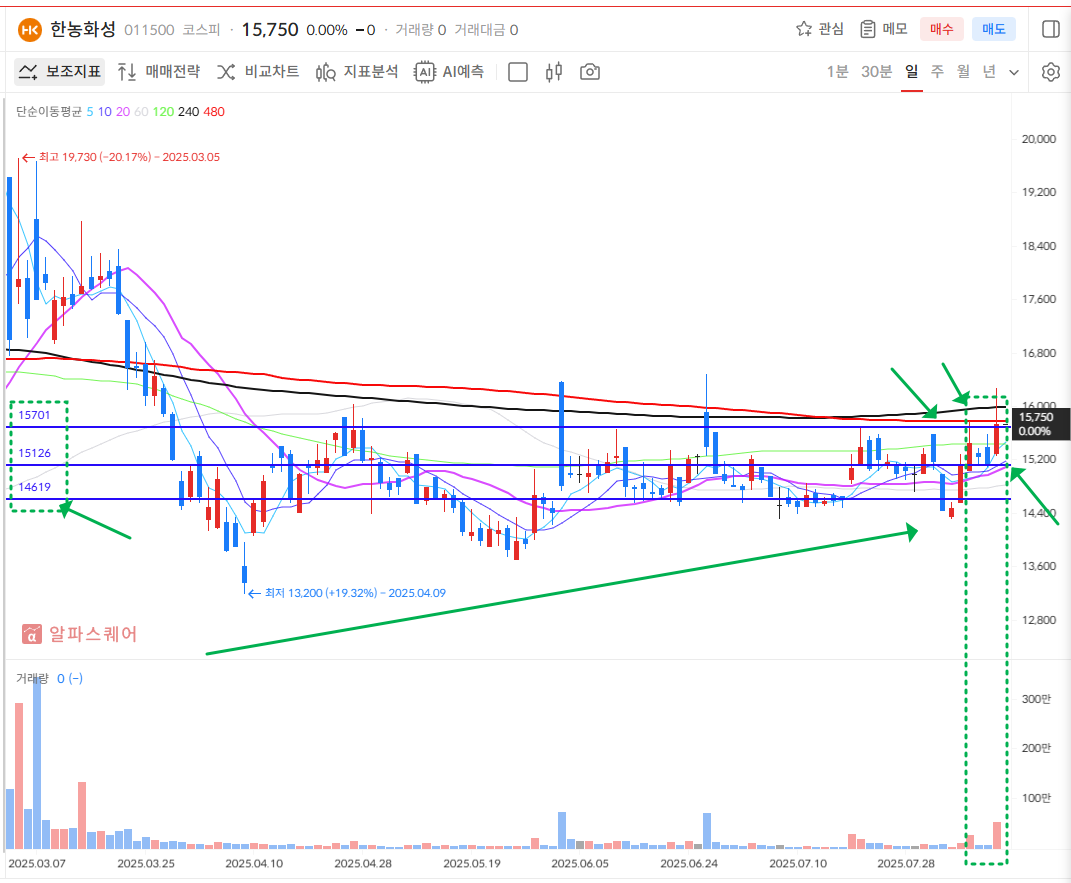The height and width of the screenshot is (883, 1071).
Task: Select the 월 monthly timeframe tab
Action: pyautogui.click(x=963, y=72)
